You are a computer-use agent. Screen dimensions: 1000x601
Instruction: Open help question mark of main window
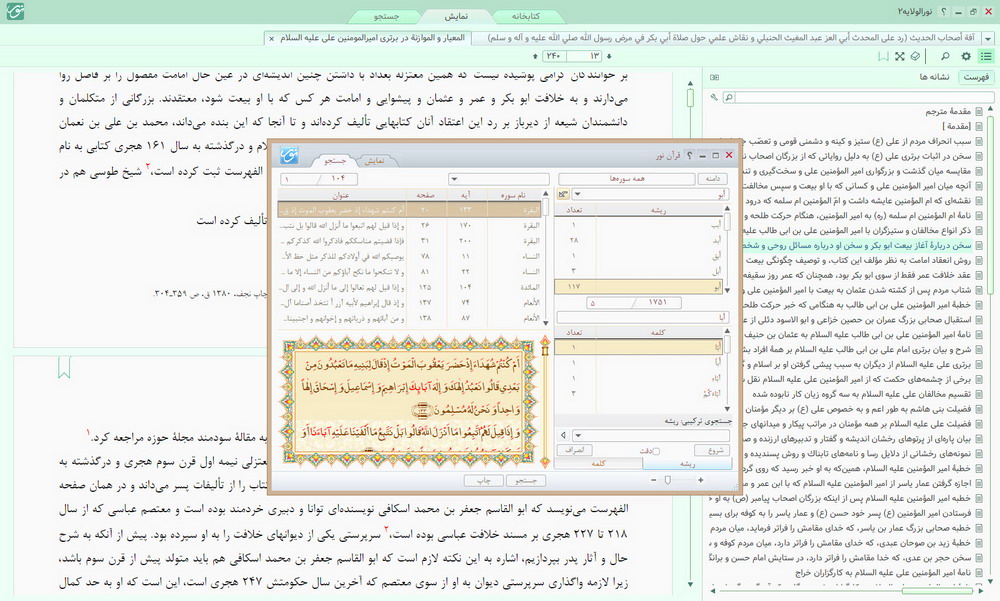coord(943,11)
